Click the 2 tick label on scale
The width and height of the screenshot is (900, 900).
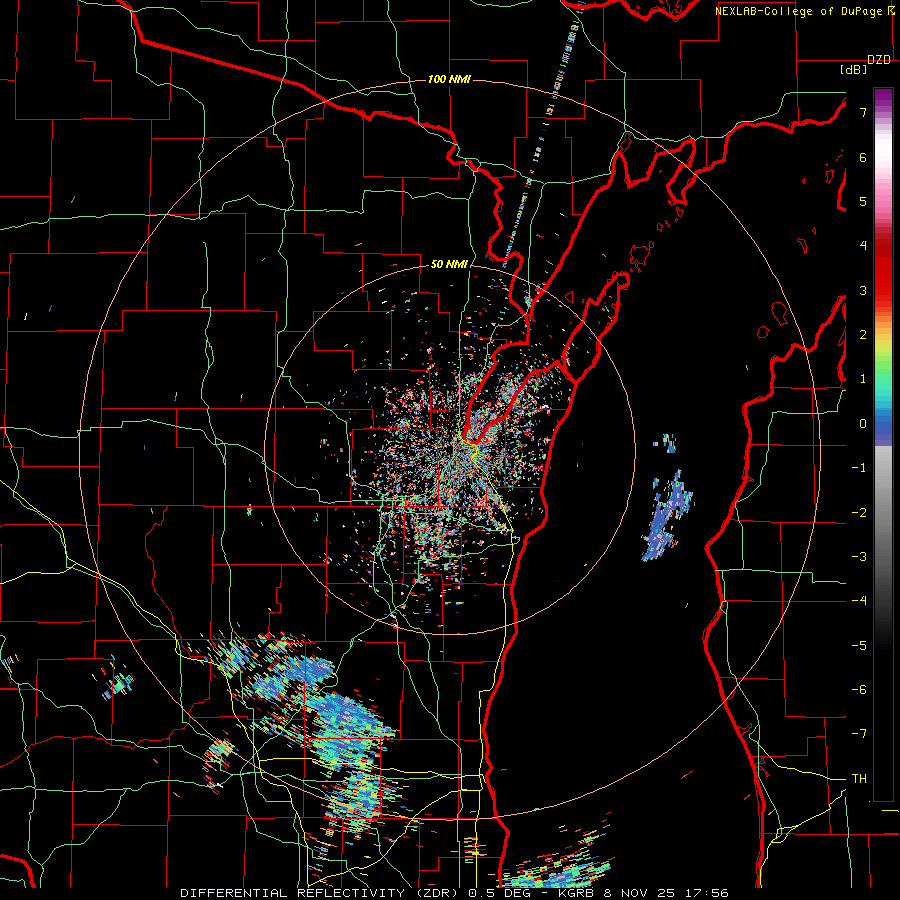pyautogui.click(x=863, y=335)
